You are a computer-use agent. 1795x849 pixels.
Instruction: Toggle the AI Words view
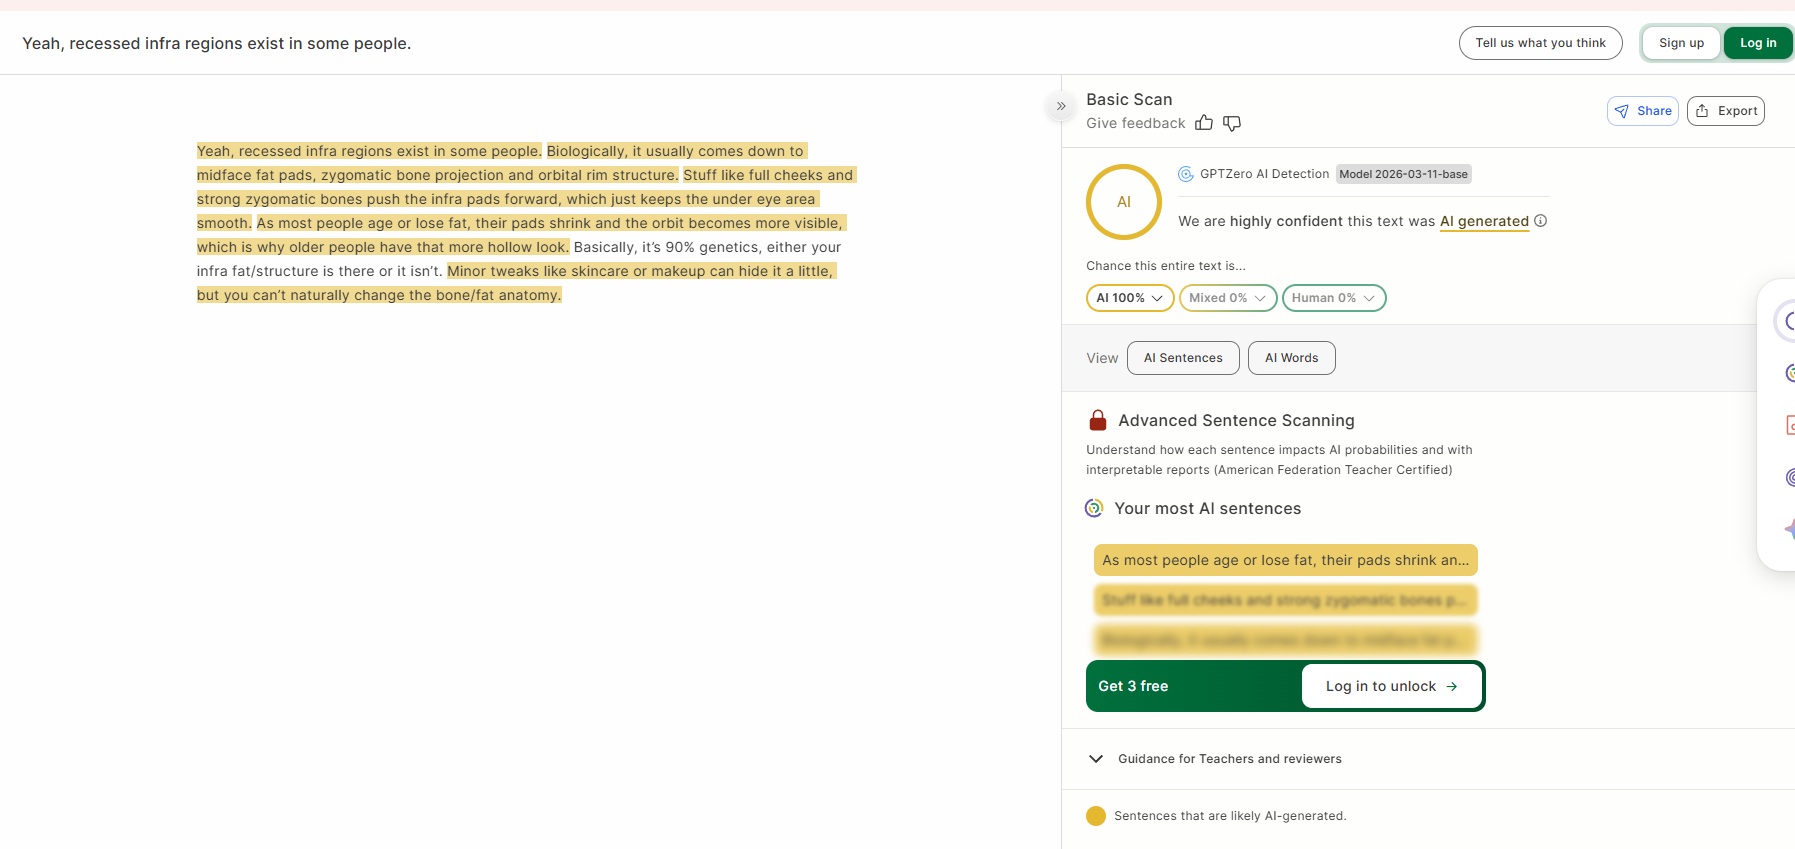pos(1292,358)
